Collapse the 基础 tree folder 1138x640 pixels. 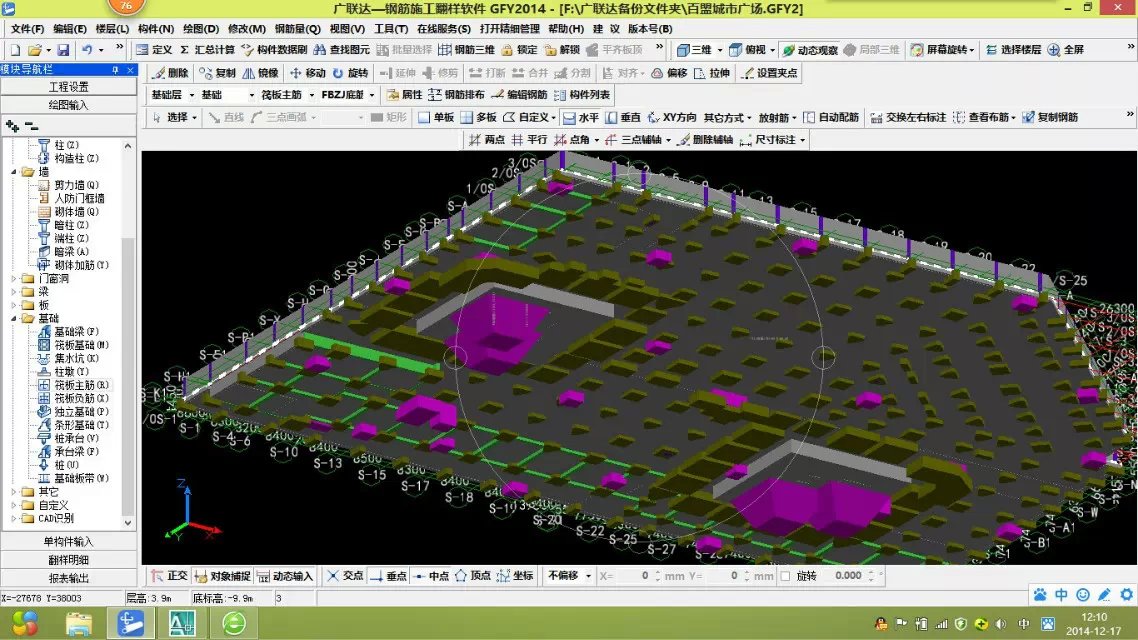pyautogui.click(x=14, y=319)
